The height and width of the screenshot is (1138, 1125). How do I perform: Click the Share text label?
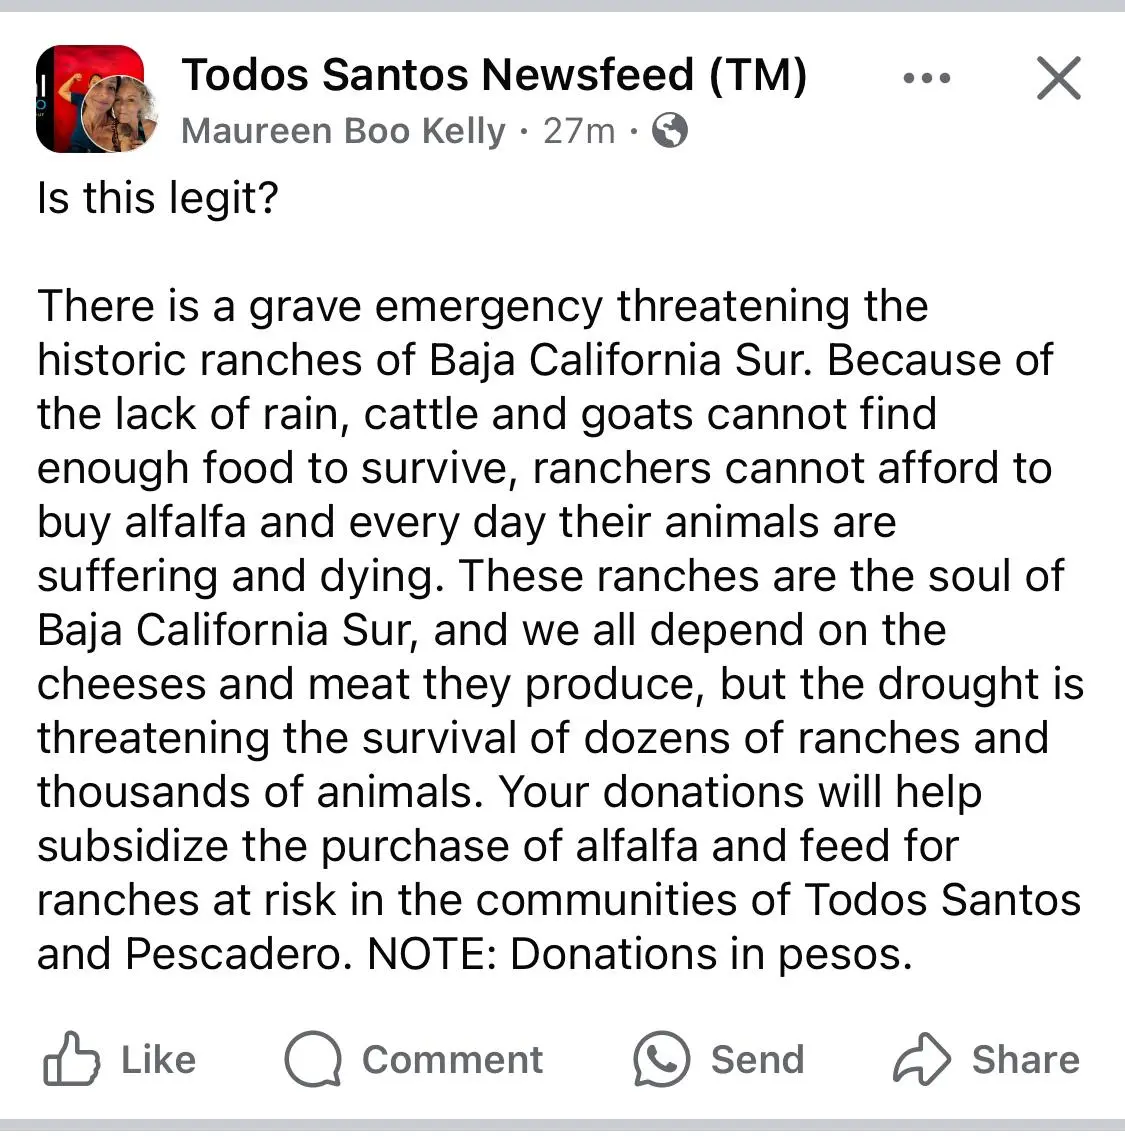(1024, 1061)
